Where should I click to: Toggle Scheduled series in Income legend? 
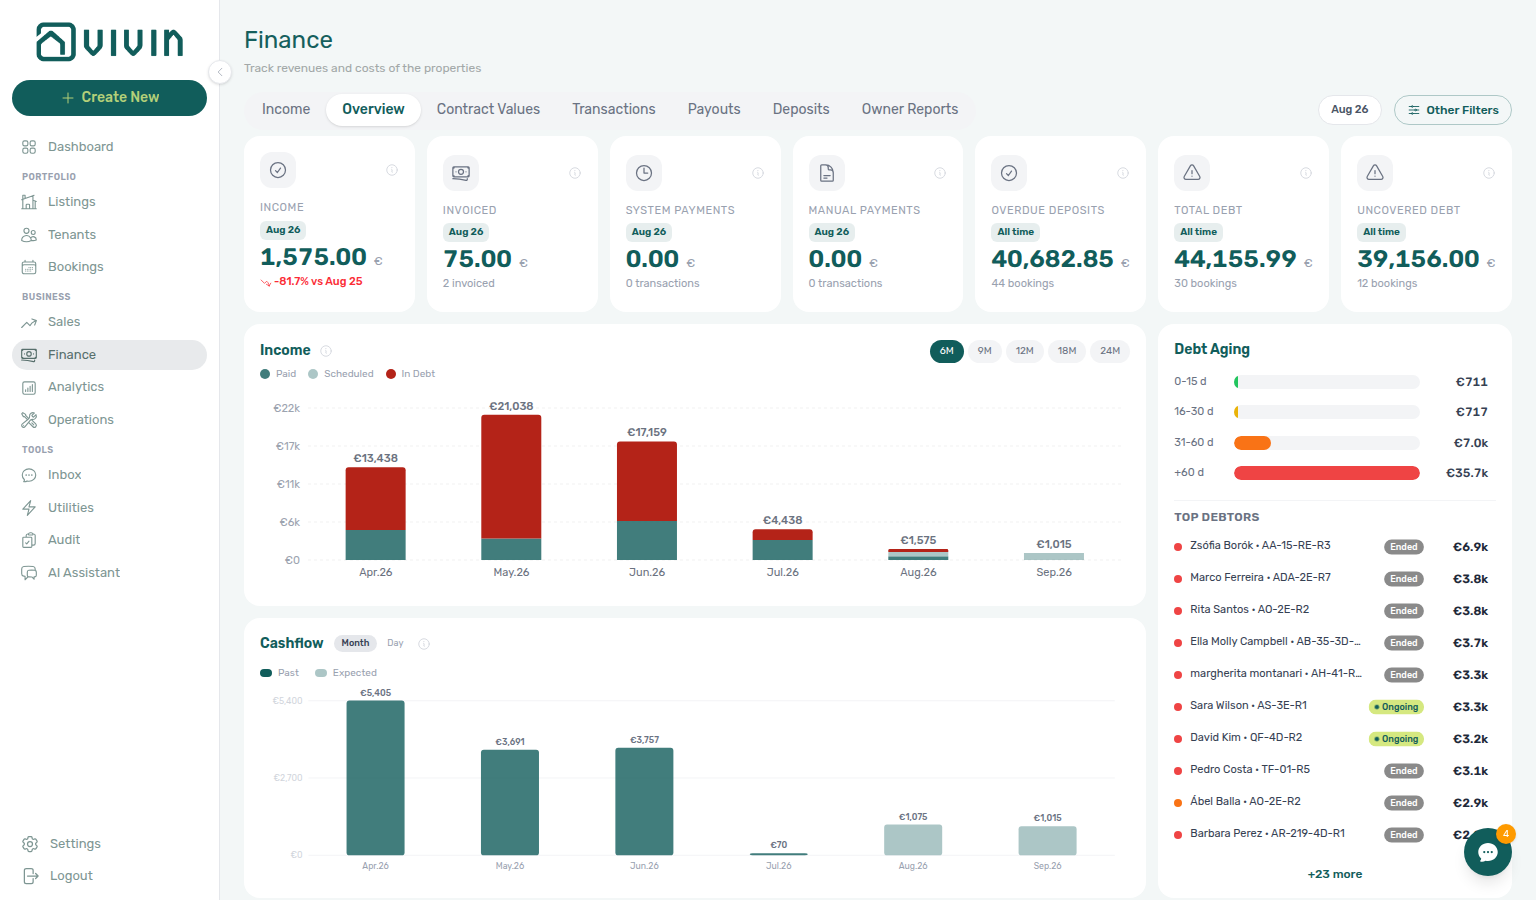(341, 374)
